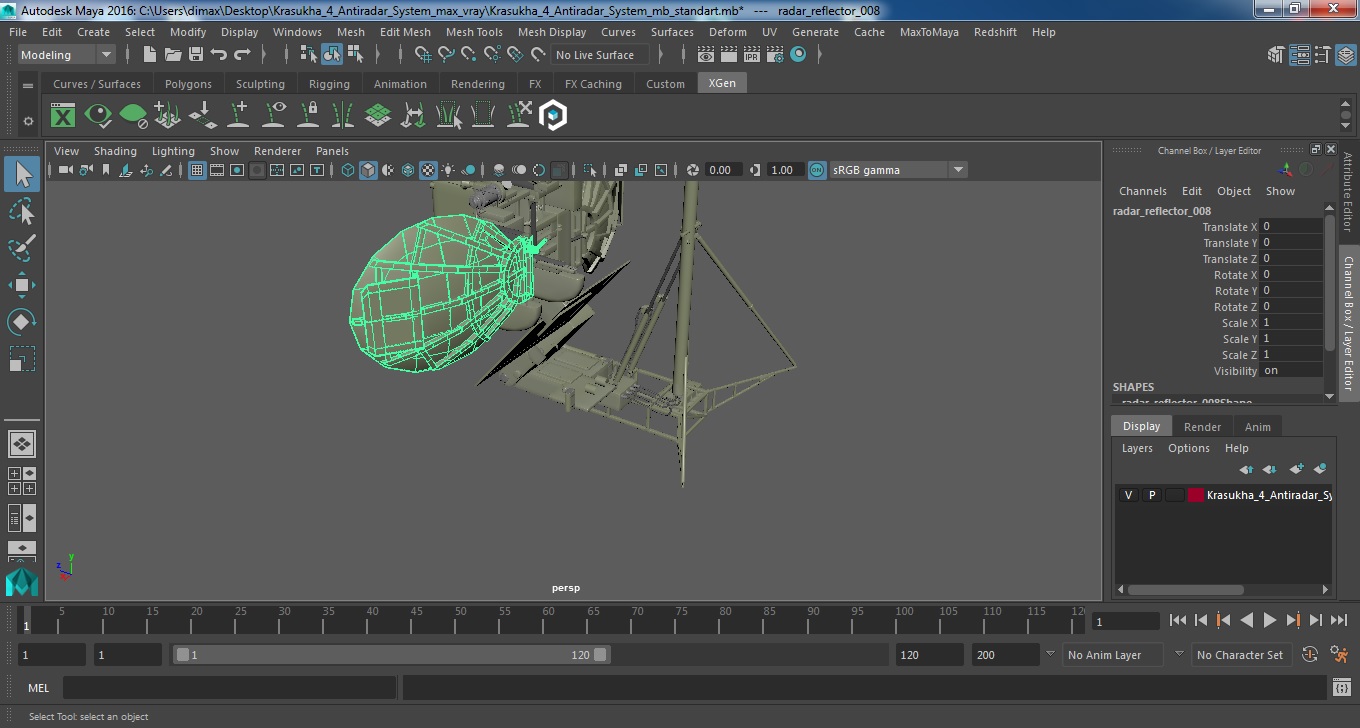Click the Translate X value field

(1290, 227)
